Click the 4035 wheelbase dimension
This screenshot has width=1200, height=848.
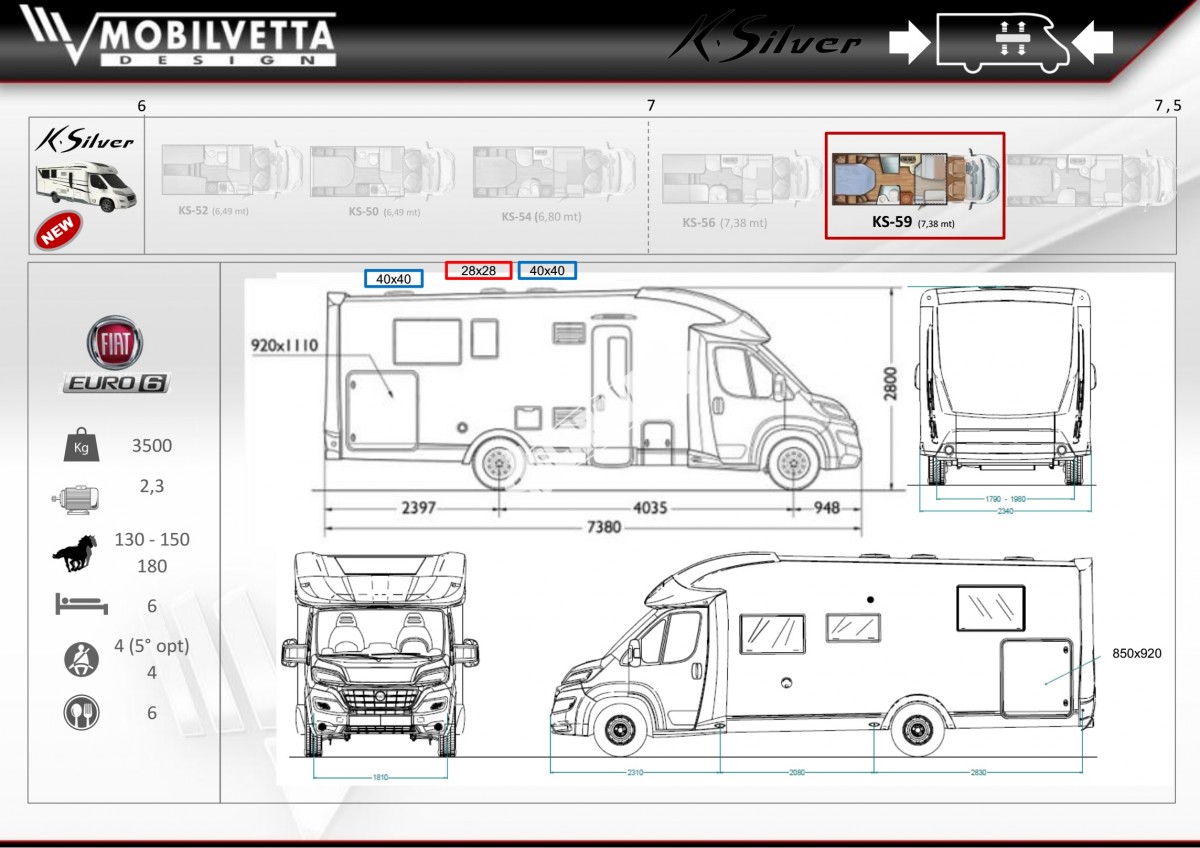[650, 507]
